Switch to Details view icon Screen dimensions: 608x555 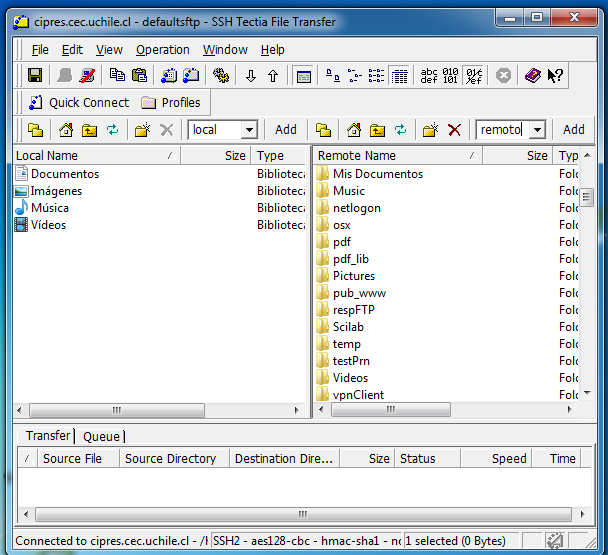(399, 76)
